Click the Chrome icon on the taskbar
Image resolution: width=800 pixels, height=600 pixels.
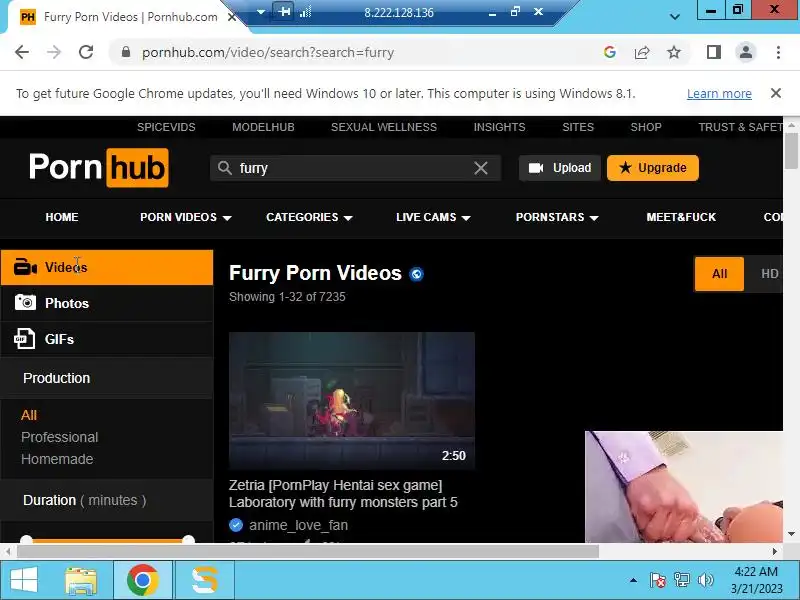coord(142,580)
